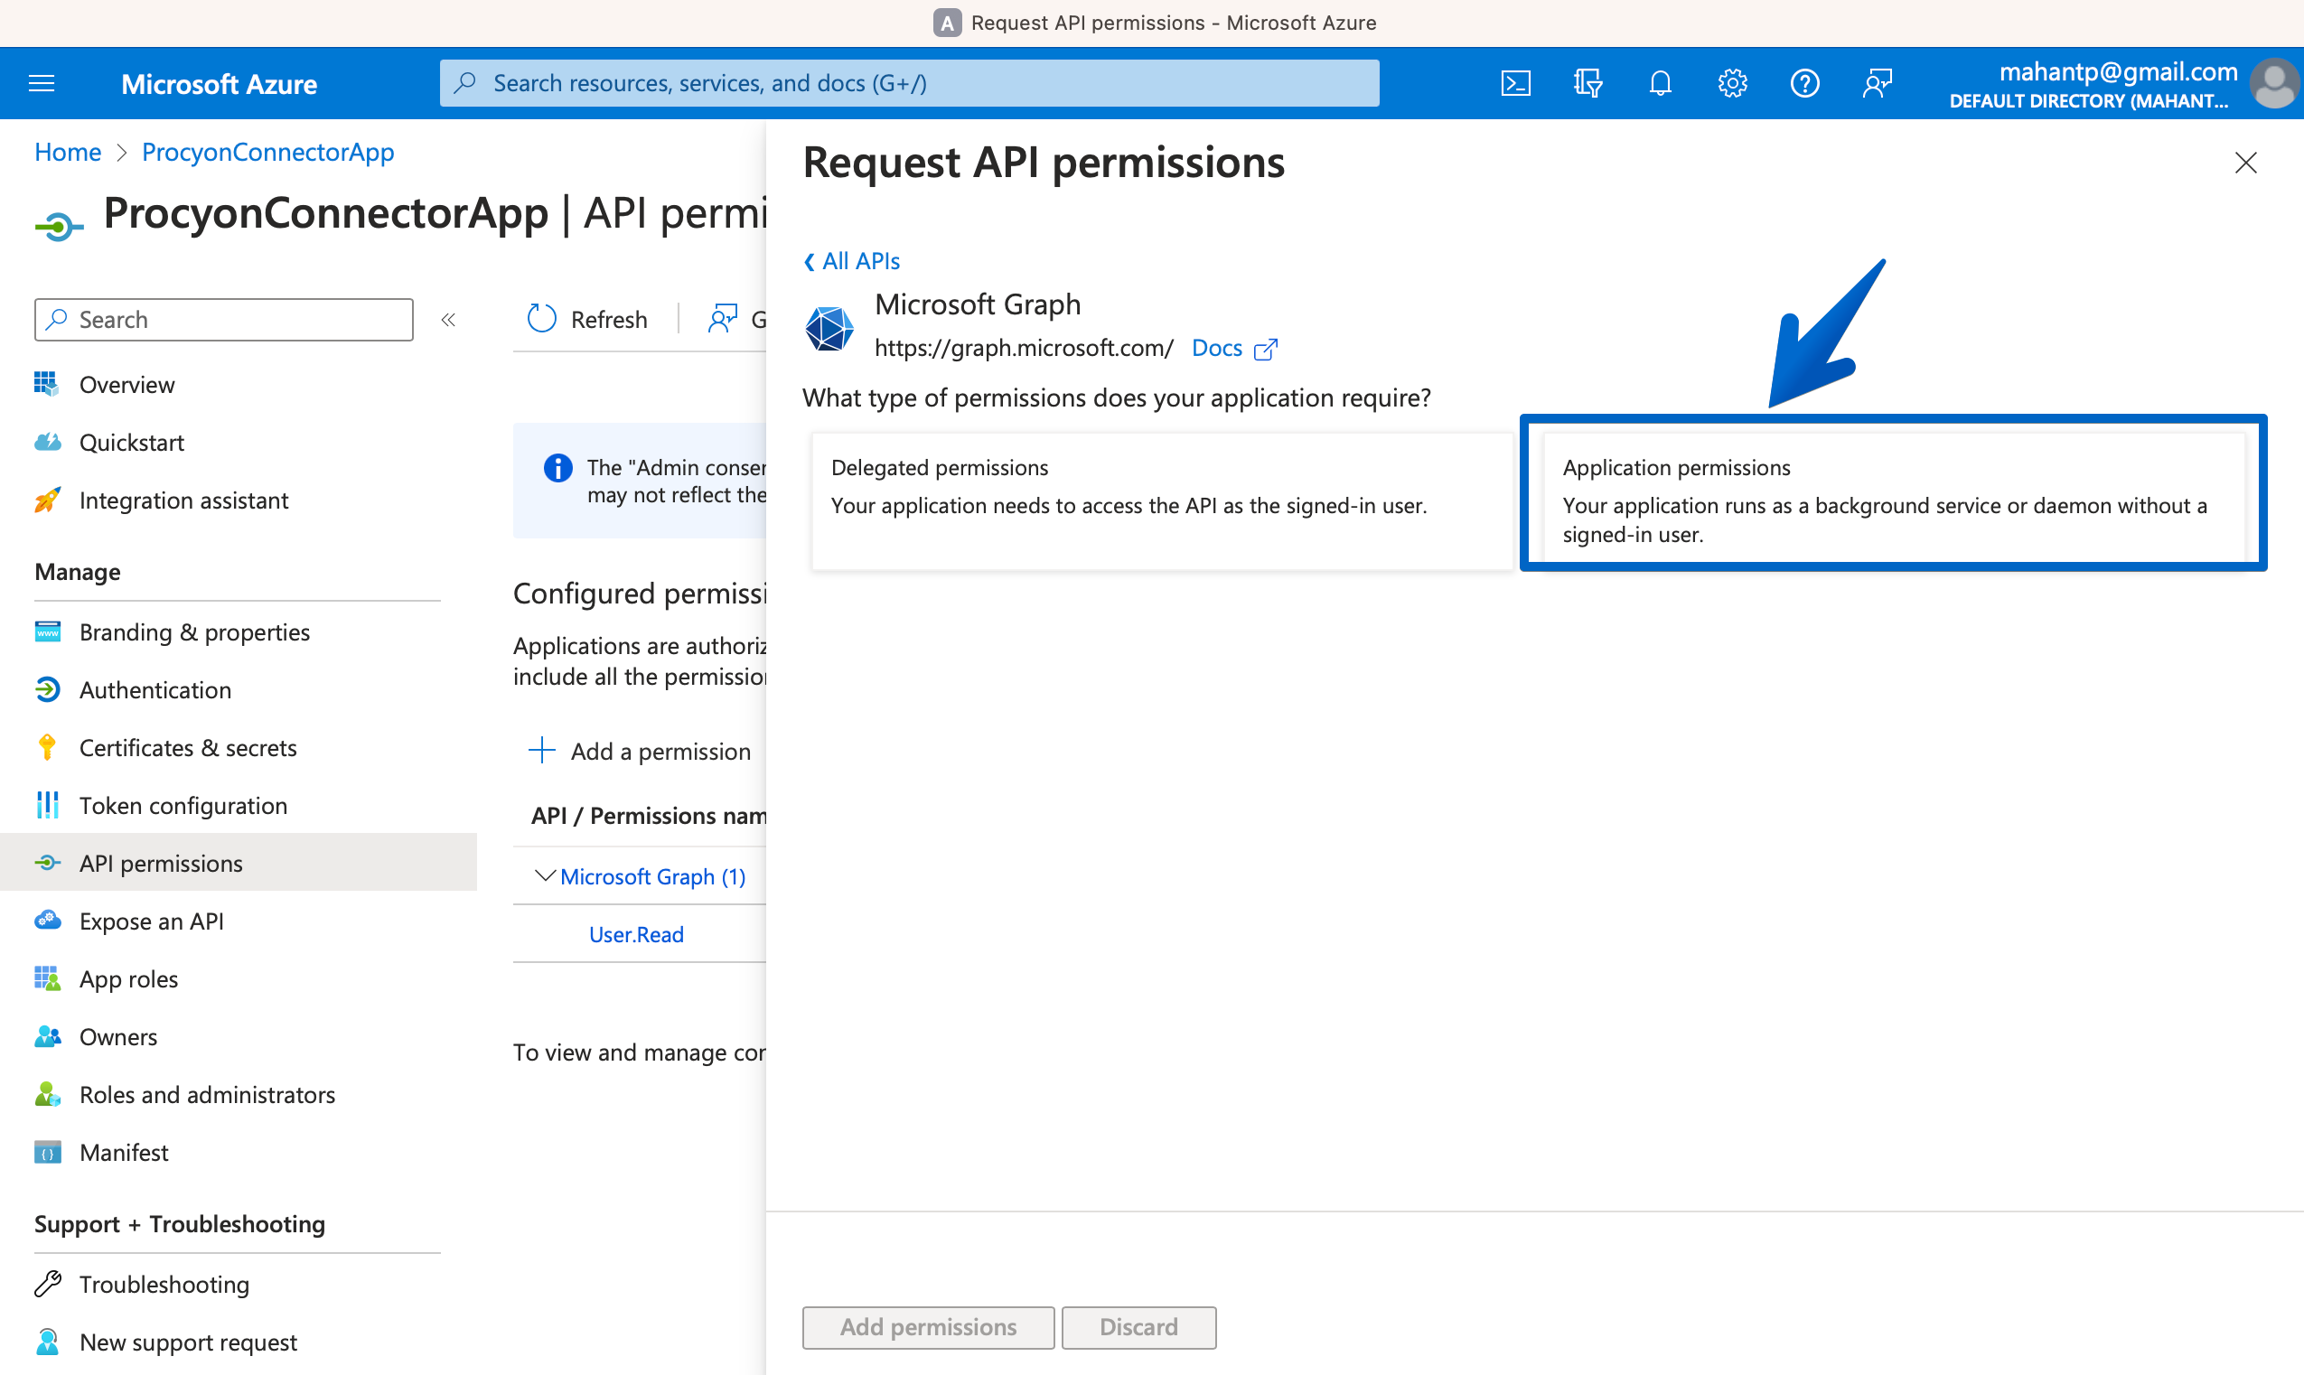
Task: Collapse the left search sidebar
Action: point(448,319)
